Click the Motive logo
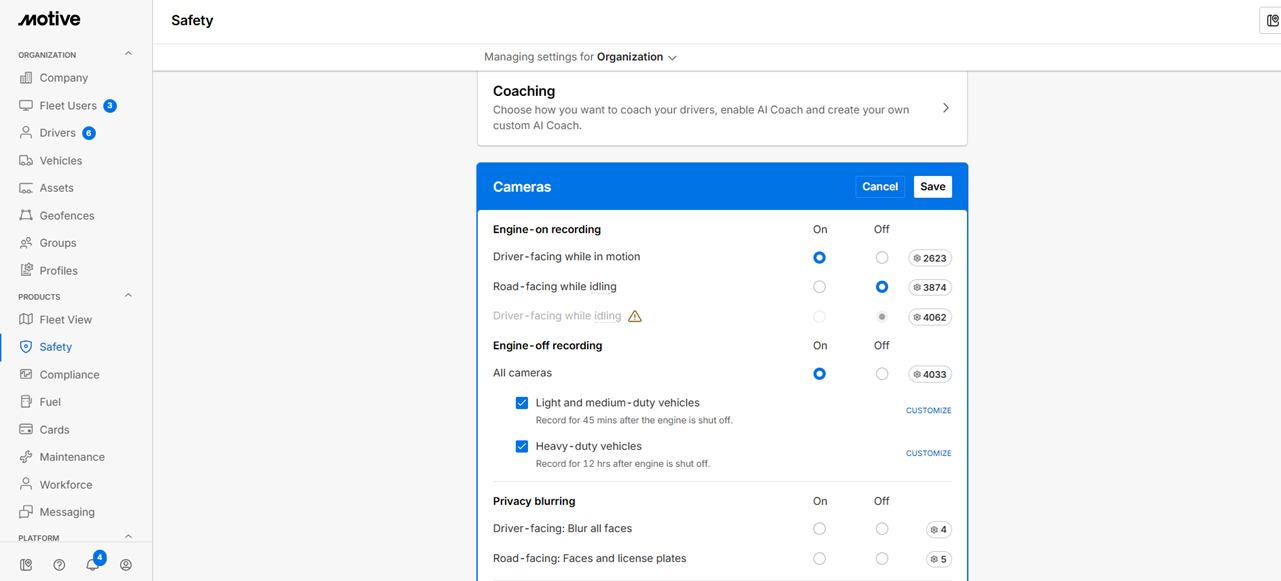This screenshot has width=1281, height=581. (x=49, y=19)
